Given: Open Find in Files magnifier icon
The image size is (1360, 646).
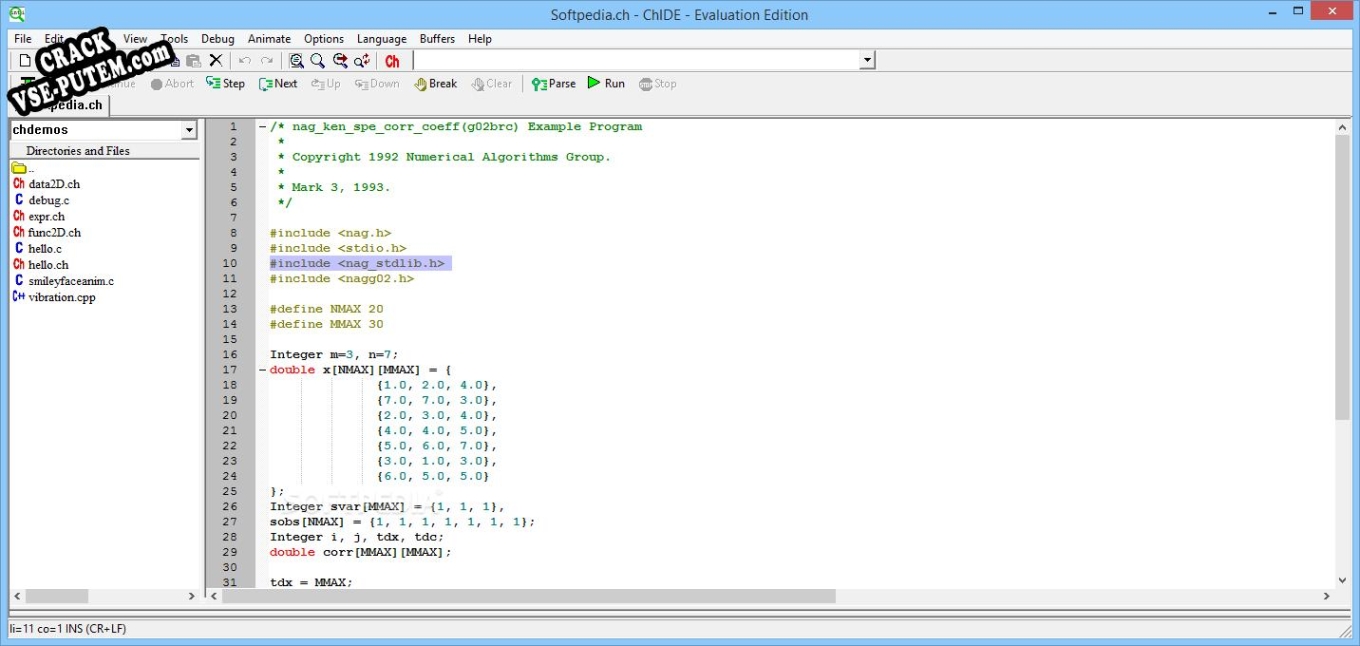Looking at the screenshot, I should click(x=297, y=61).
